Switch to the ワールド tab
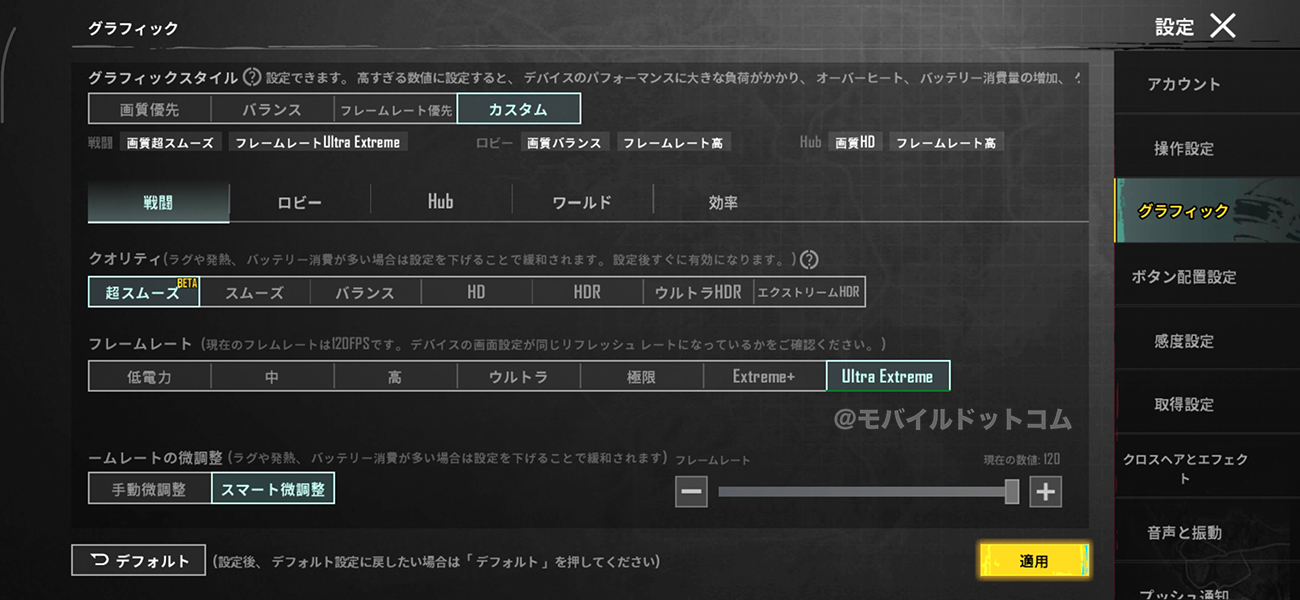Viewport: 1300px width, 600px height. (581, 203)
